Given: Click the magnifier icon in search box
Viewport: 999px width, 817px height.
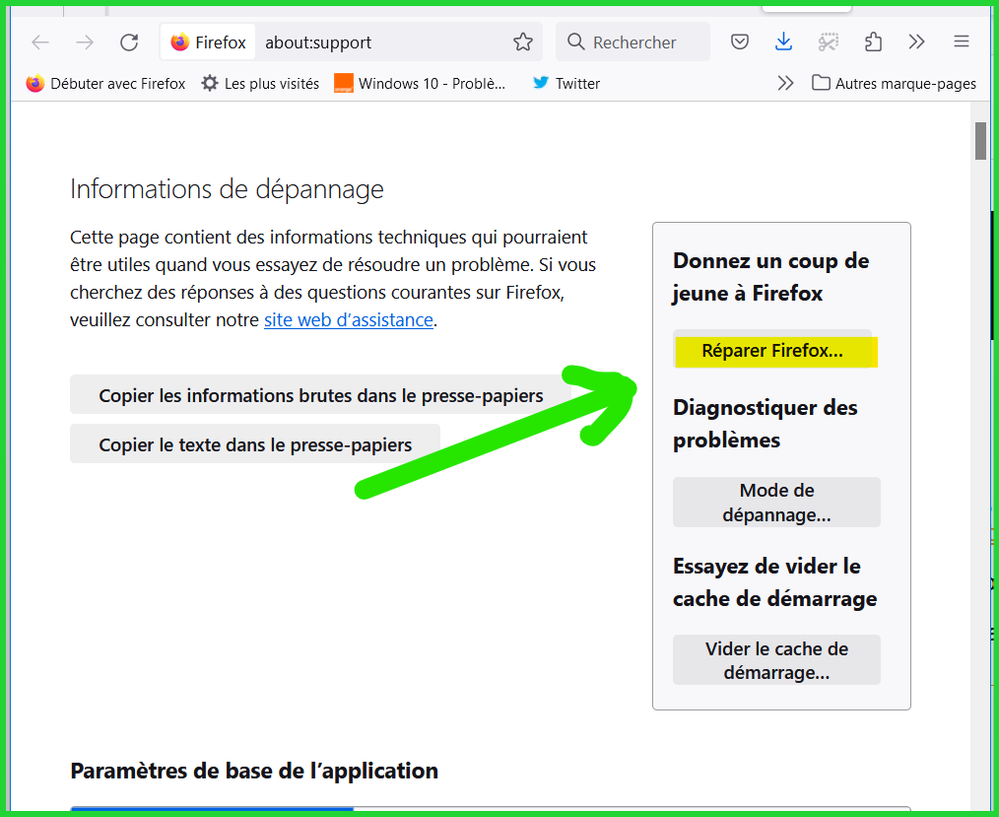Looking at the screenshot, I should pyautogui.click(x=576, y=42).
